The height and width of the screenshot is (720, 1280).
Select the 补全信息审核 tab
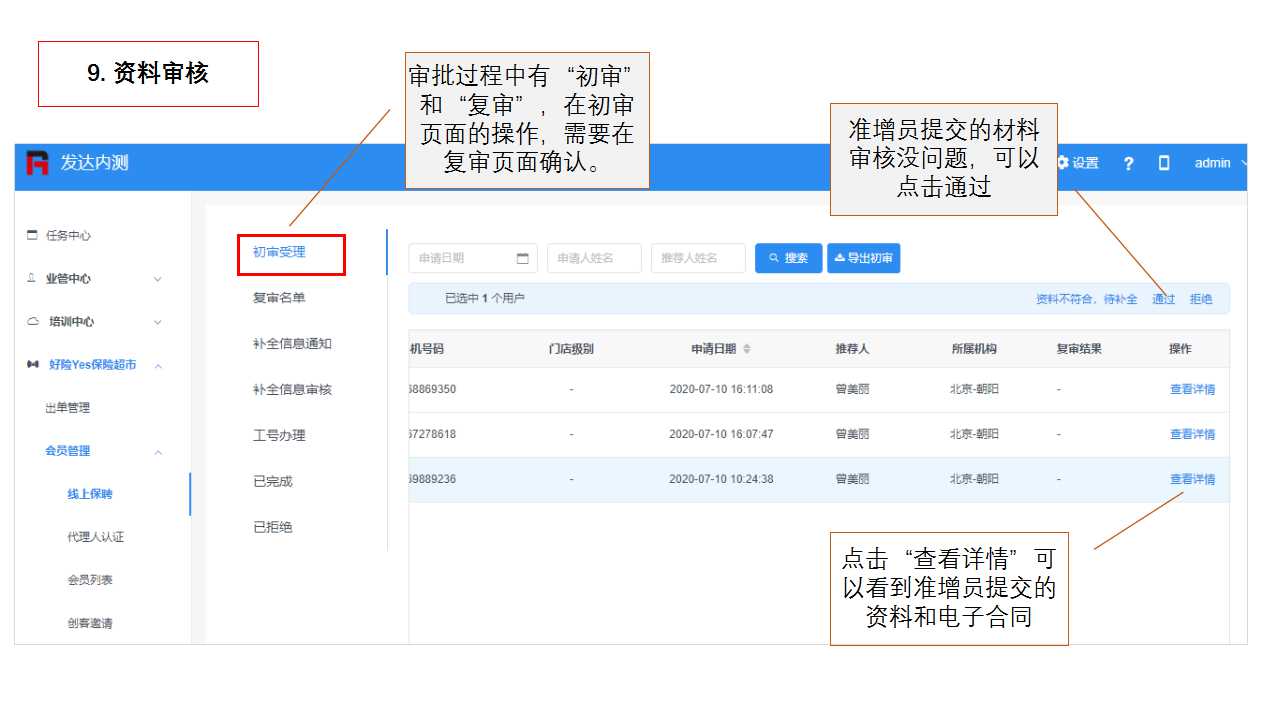pos(292,390)
